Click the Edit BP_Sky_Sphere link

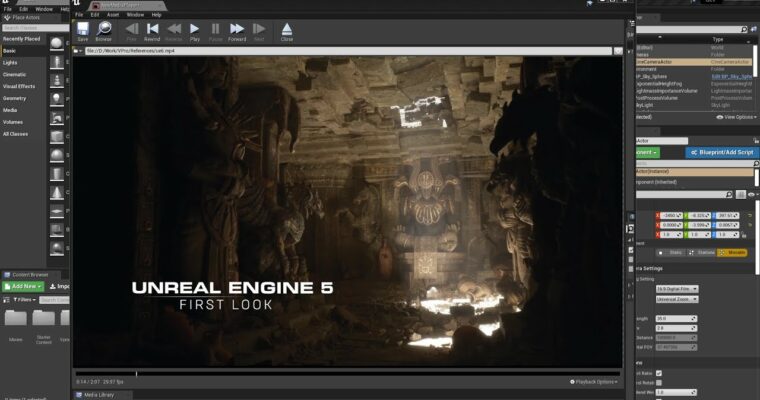731,77
